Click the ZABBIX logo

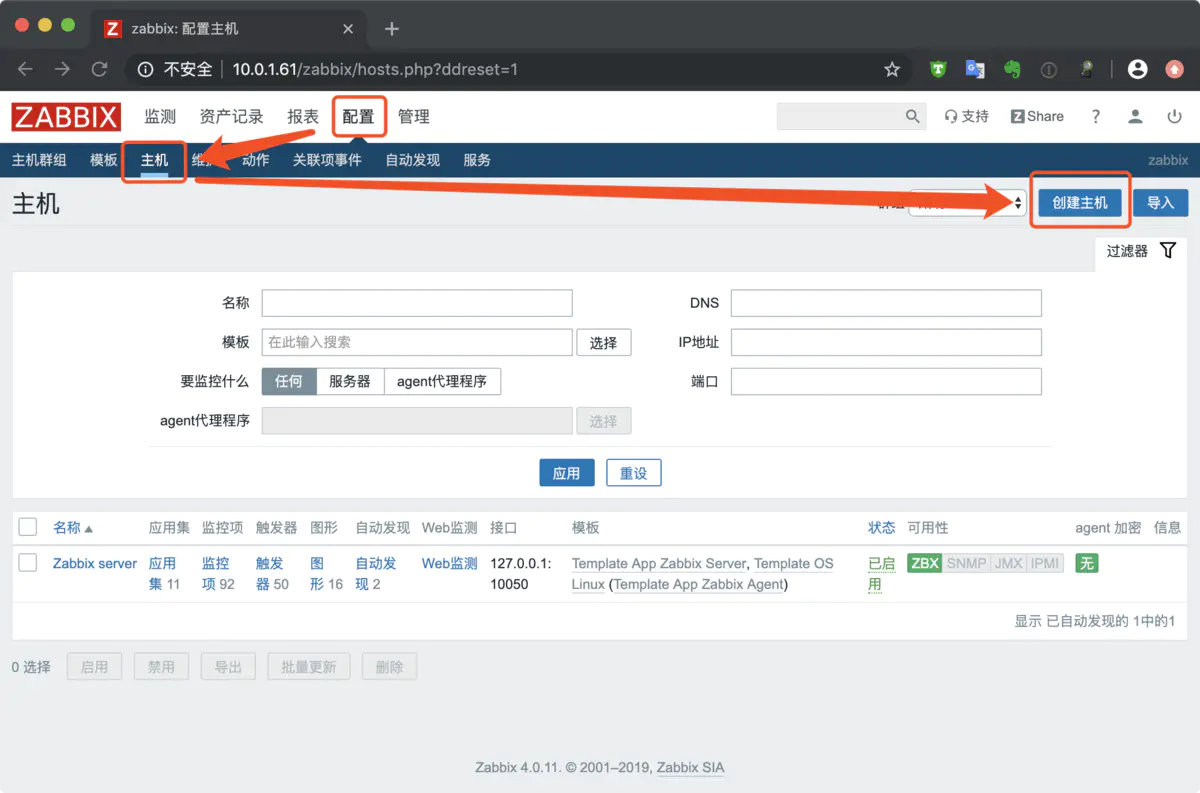click(x=66, y=116)
